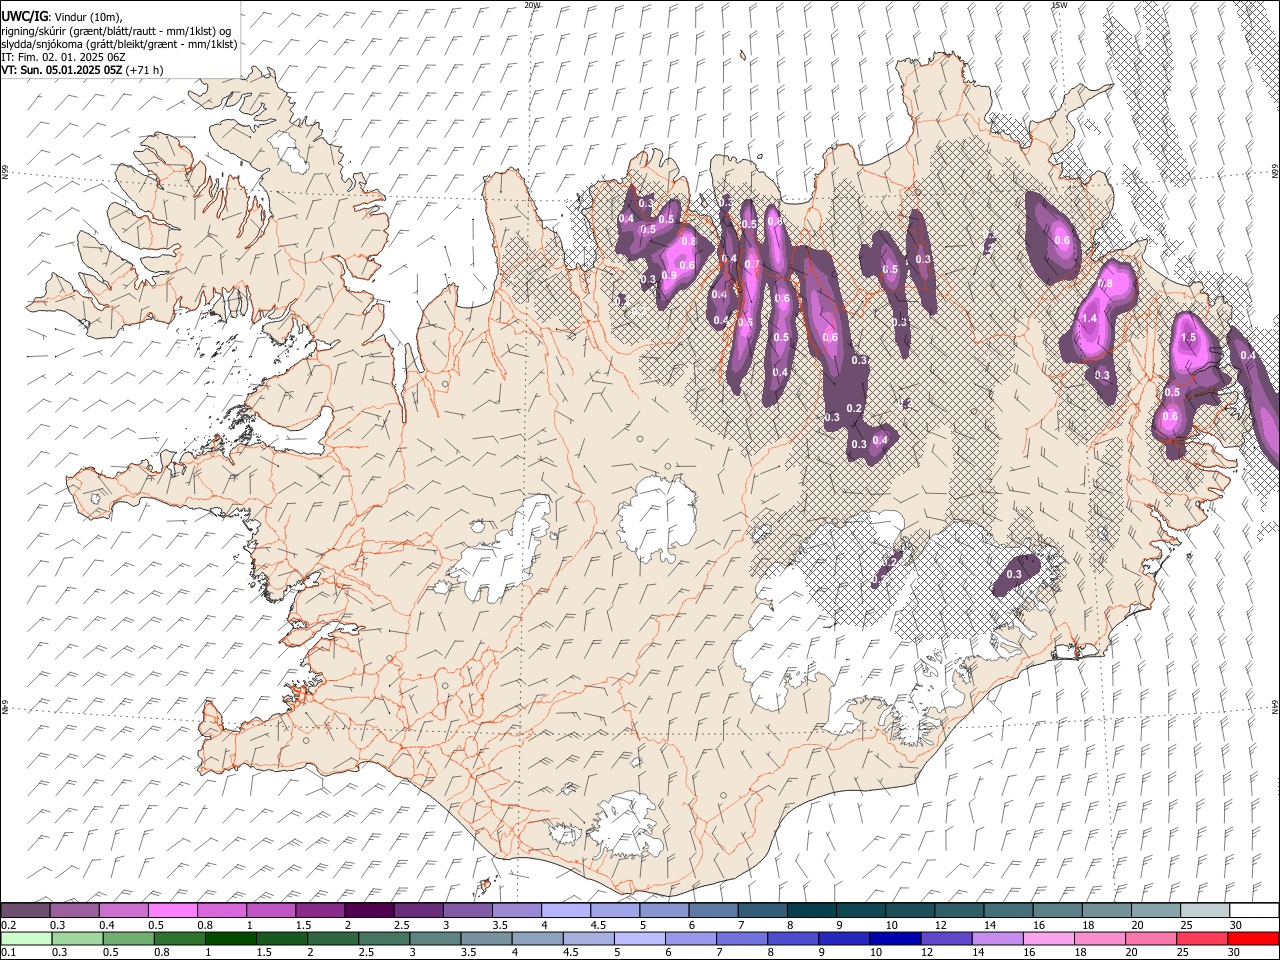Select the deep blue 10–12 rain legend swatch
Screen dimensions: 1280x960
pos(894,938)
